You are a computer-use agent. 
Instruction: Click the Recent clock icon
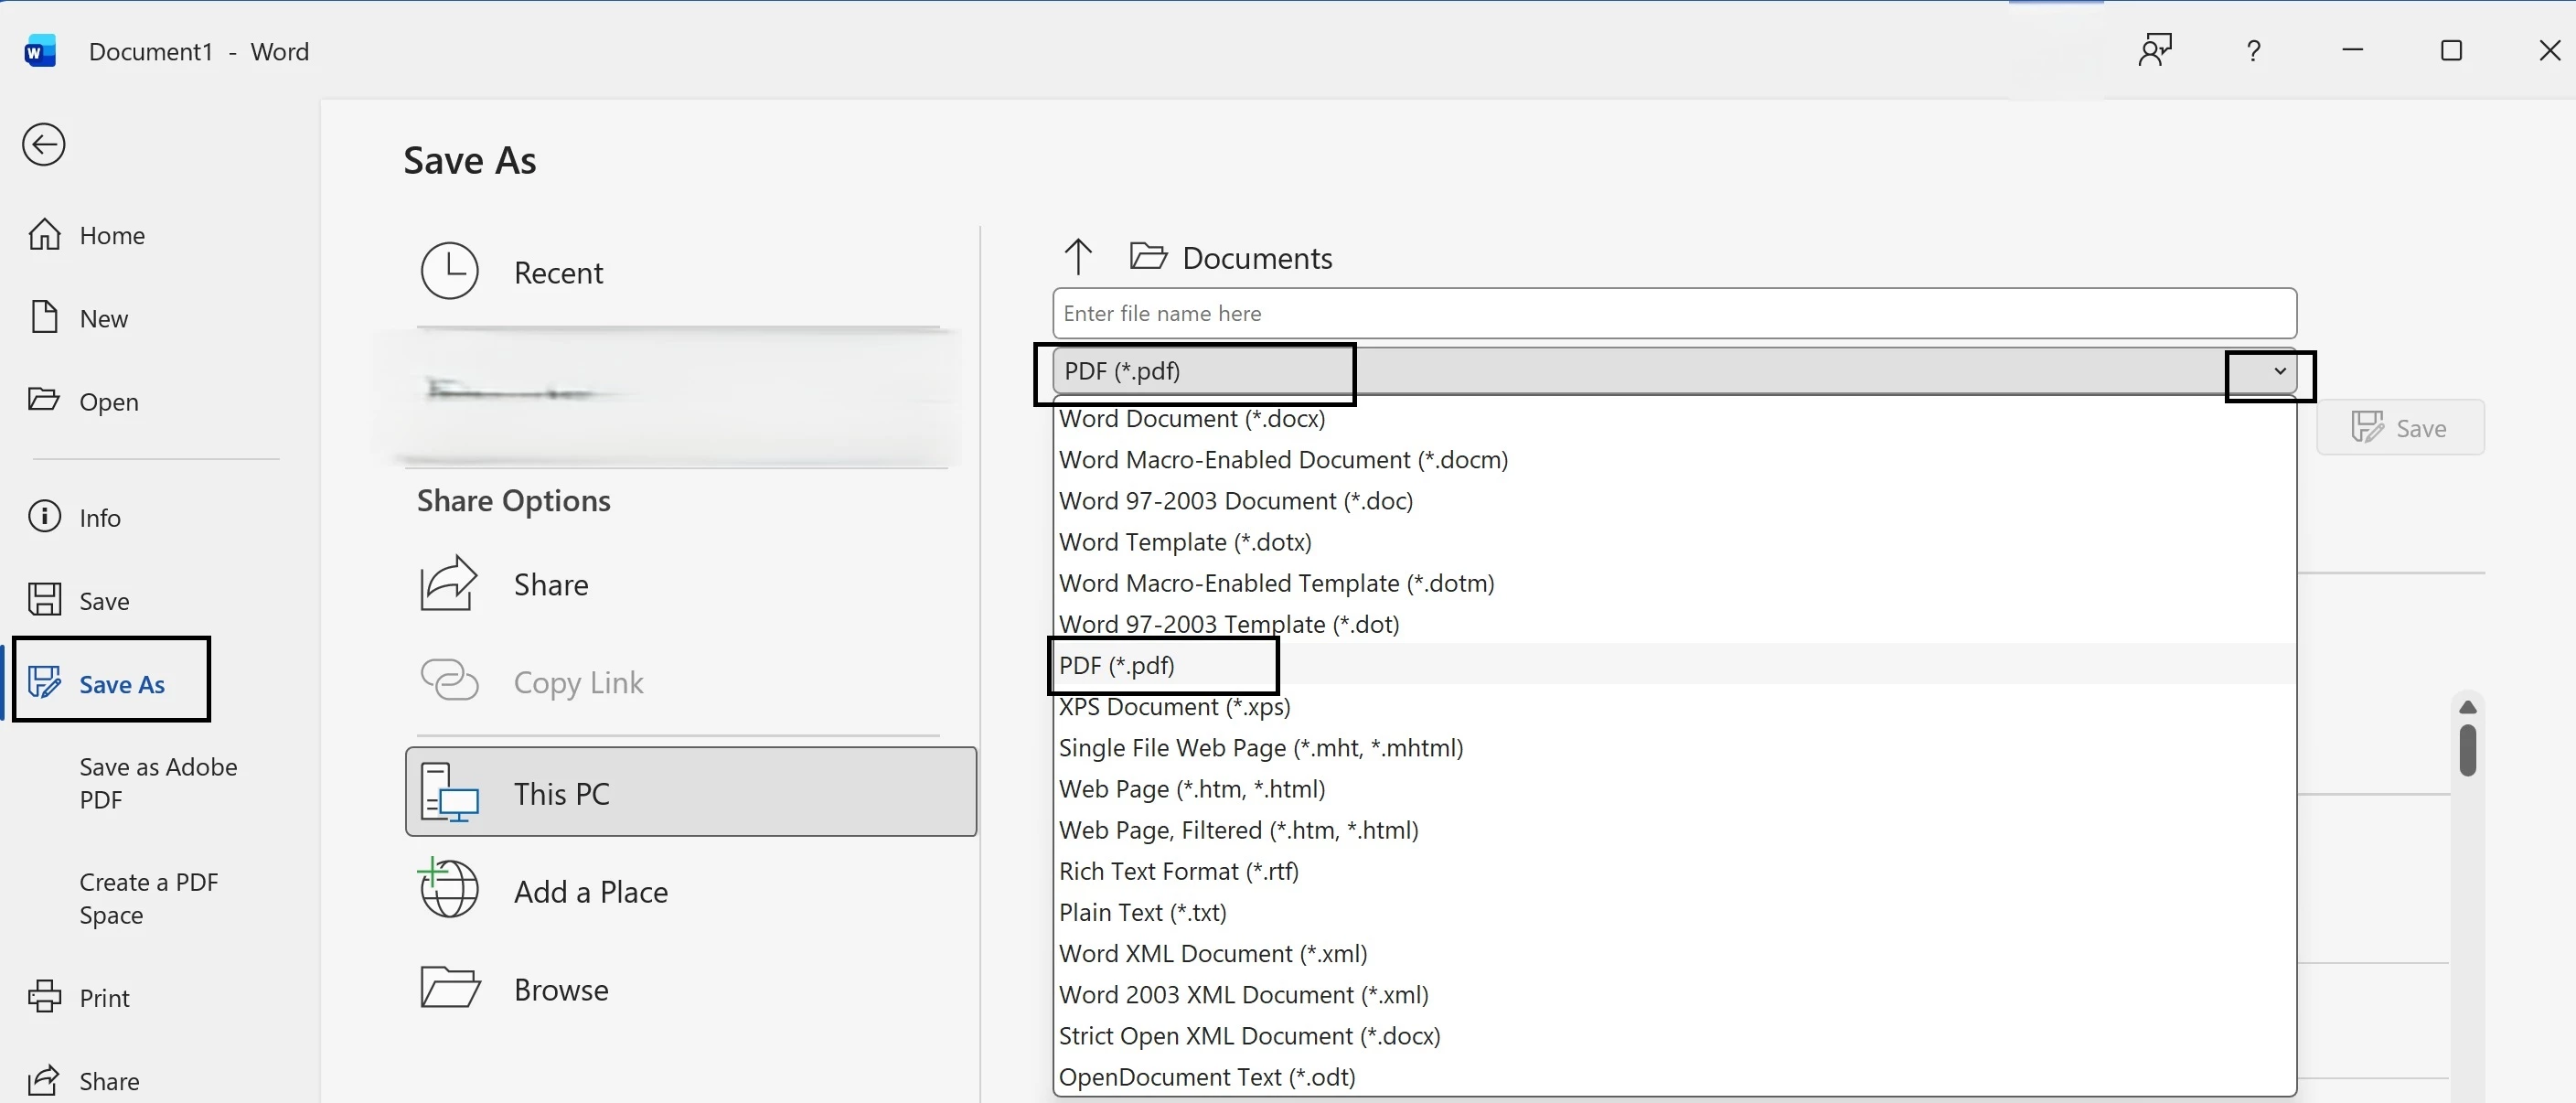tap(449, 271)
